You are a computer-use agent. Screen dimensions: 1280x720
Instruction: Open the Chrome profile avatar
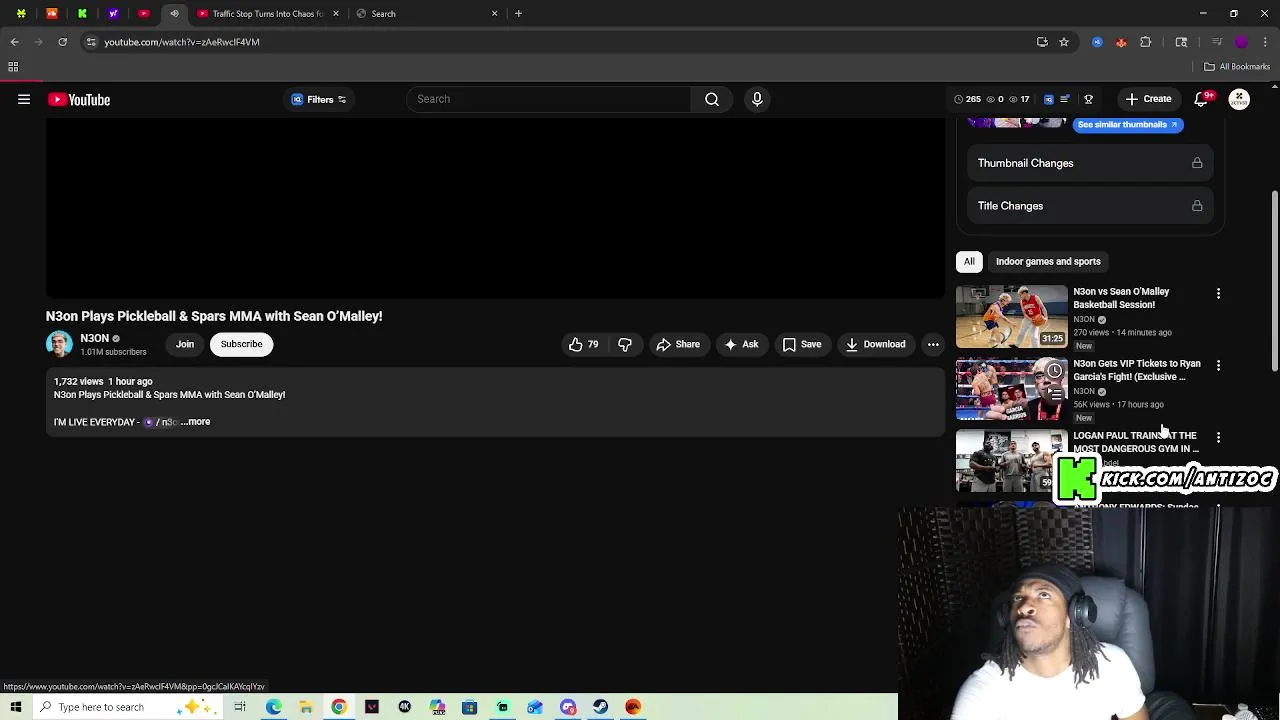coord(1241,42)
